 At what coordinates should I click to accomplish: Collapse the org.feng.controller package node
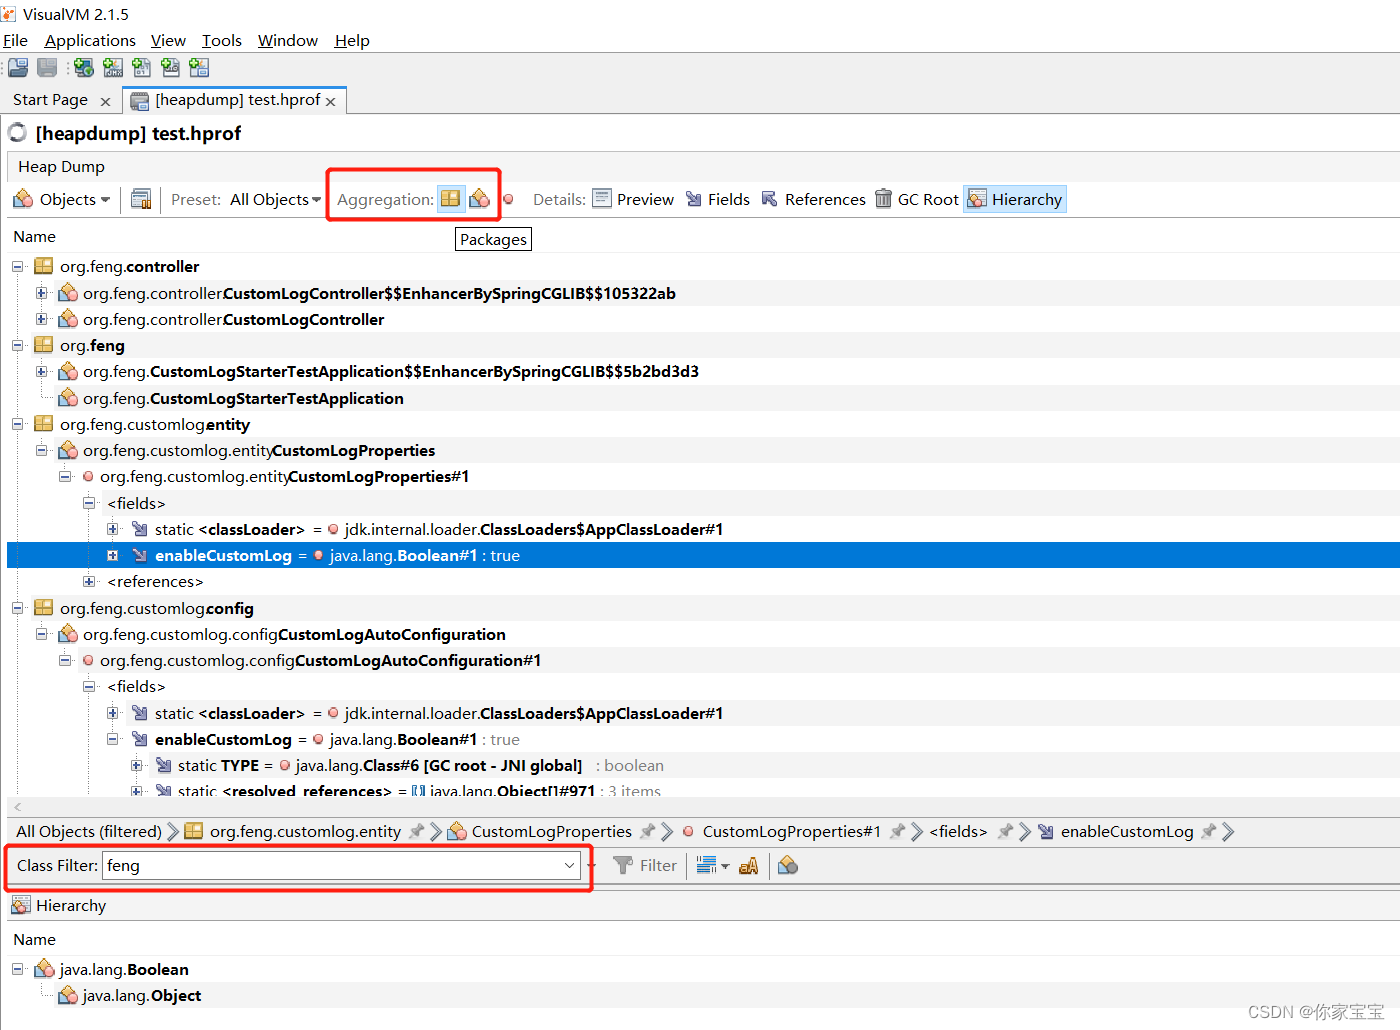(18, 266)
